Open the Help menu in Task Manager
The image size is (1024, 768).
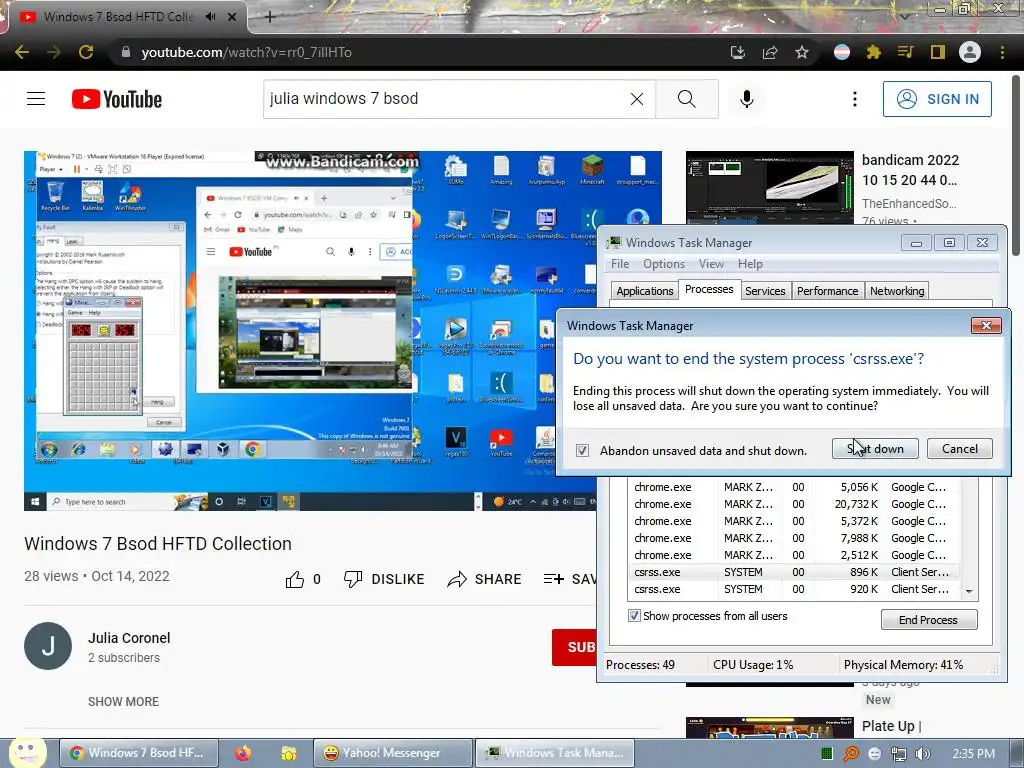[750, 264]
